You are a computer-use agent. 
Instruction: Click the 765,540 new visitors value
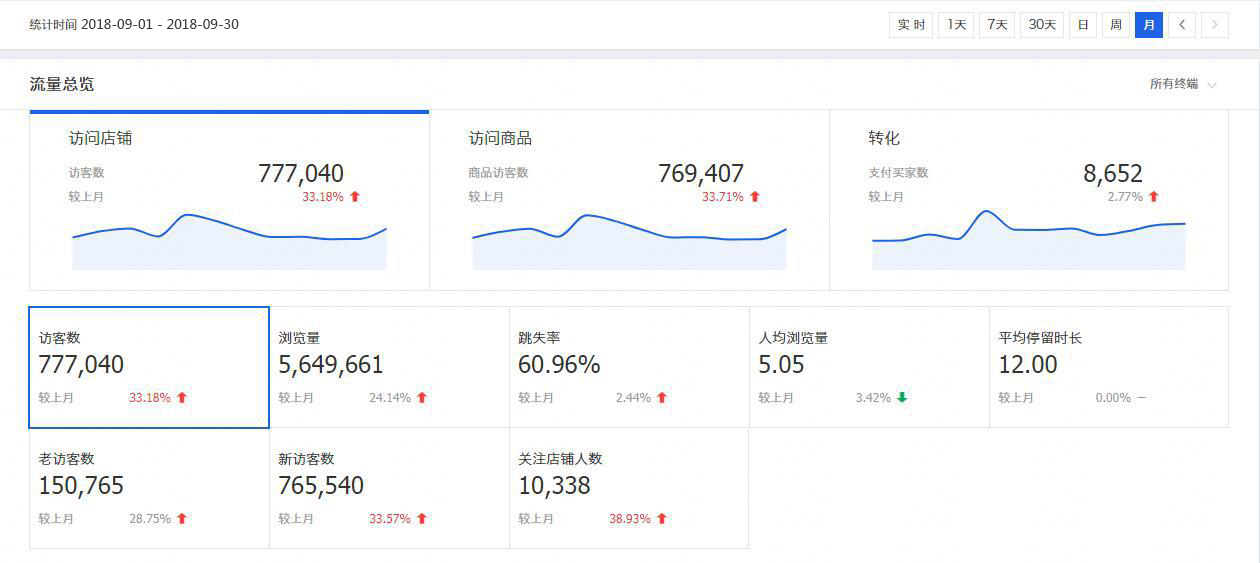(321, 486)
